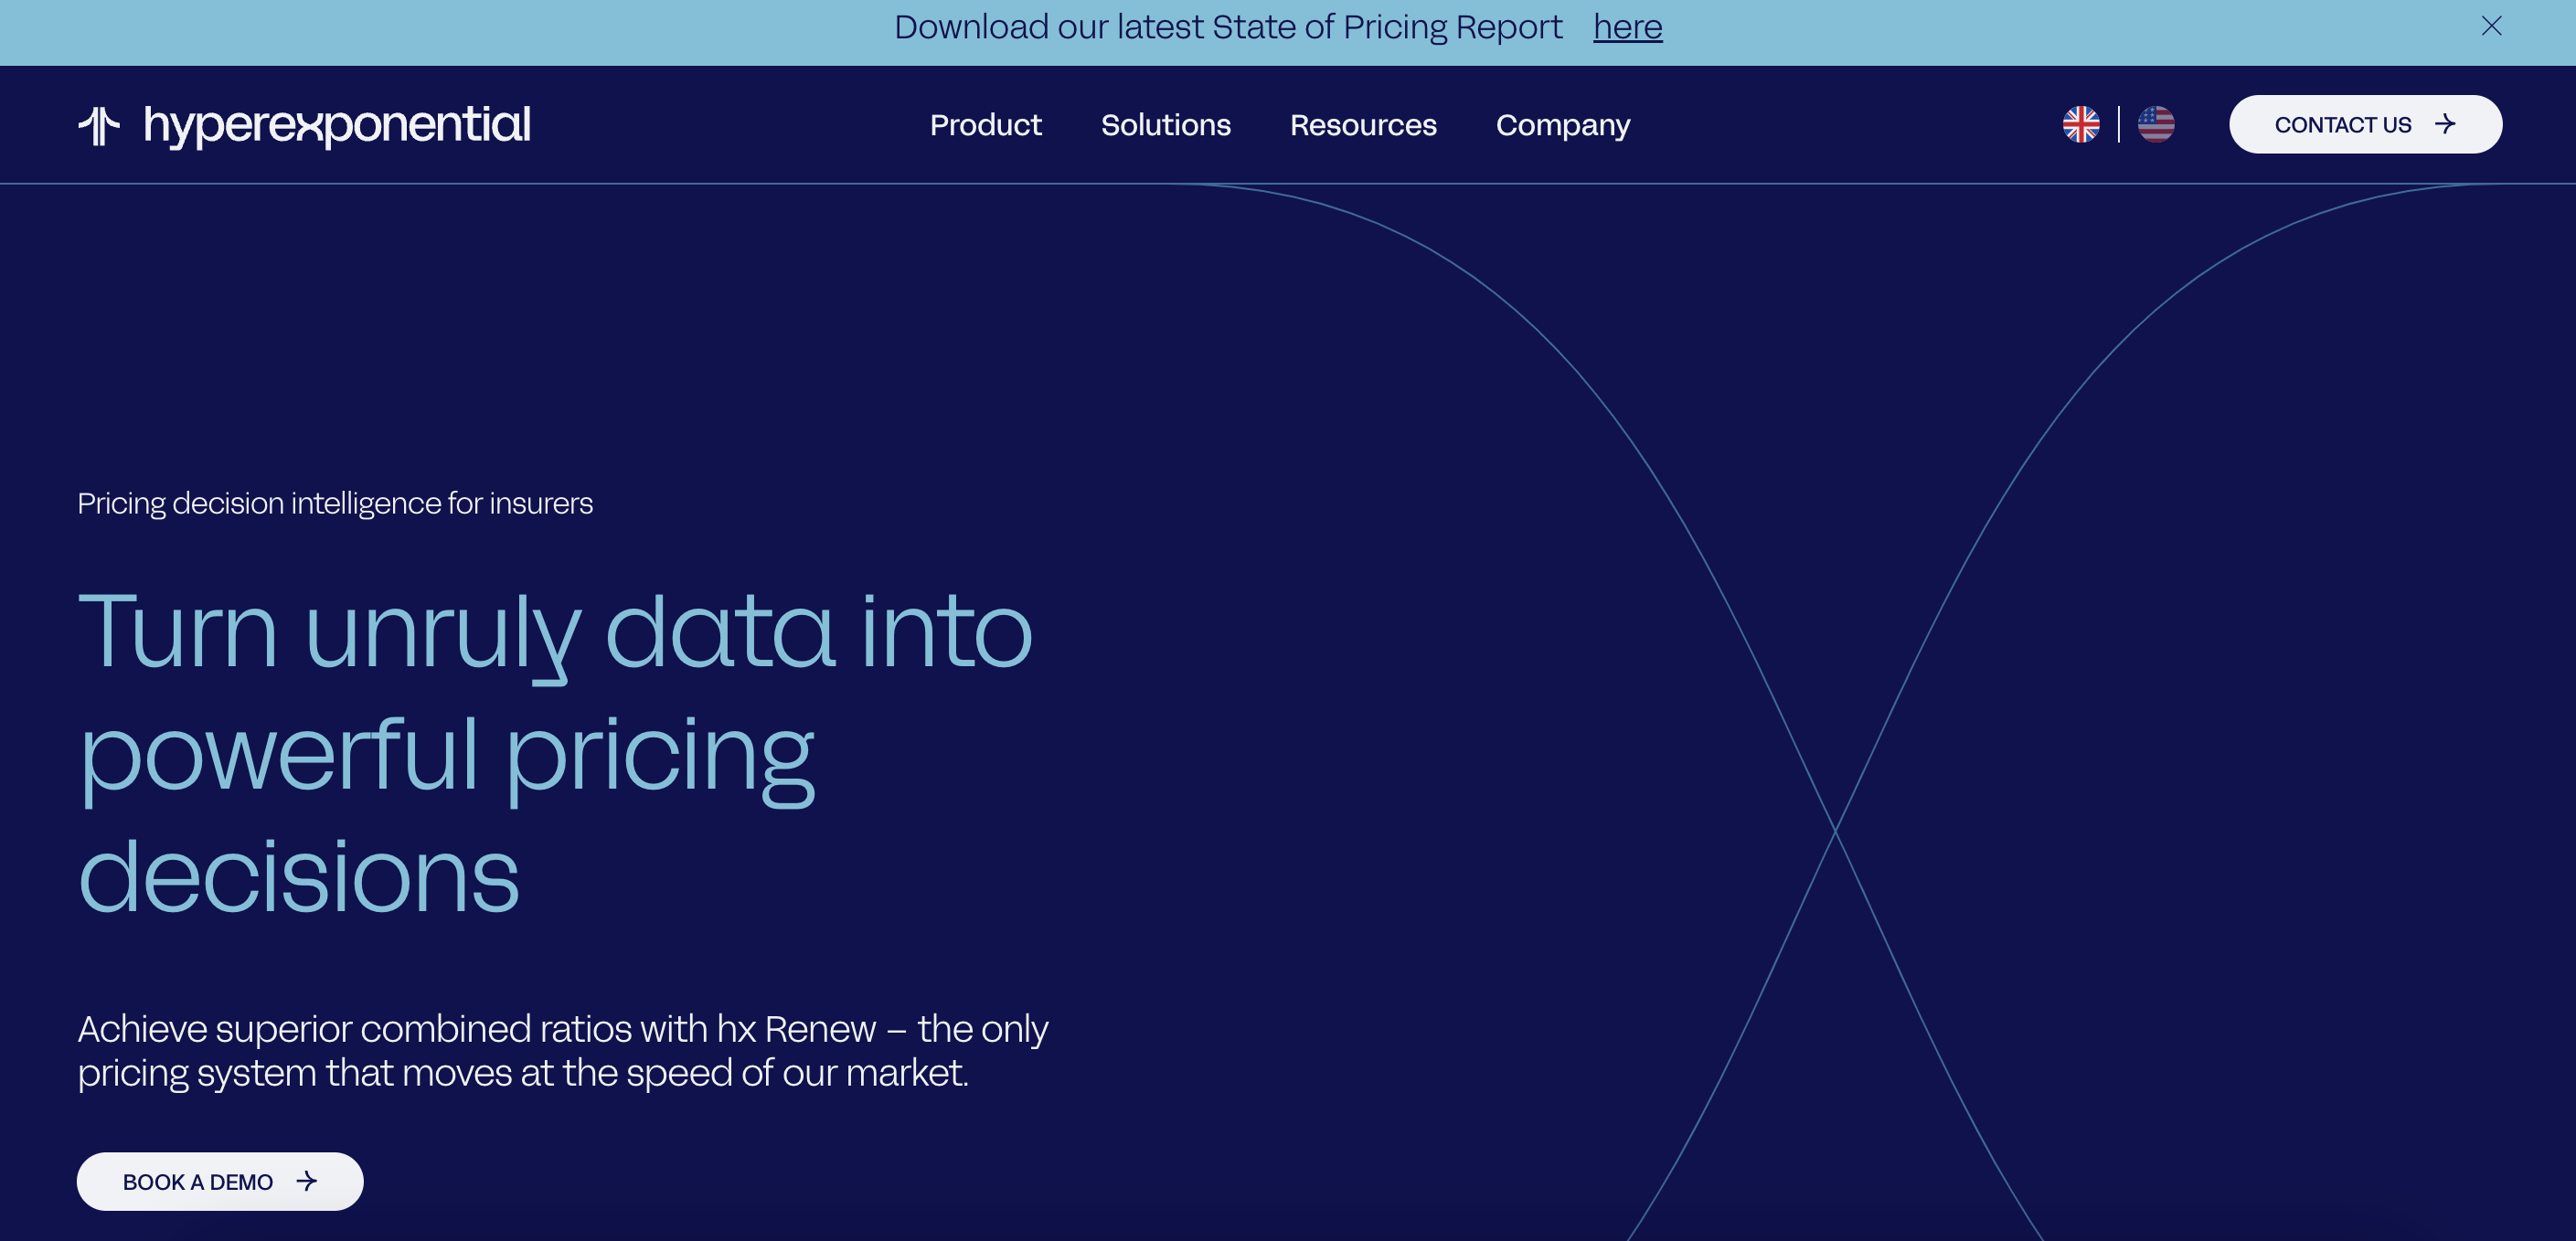Open the Resources menu
This screenshot has height=1241, width=2576.
tap(1362, 125)
